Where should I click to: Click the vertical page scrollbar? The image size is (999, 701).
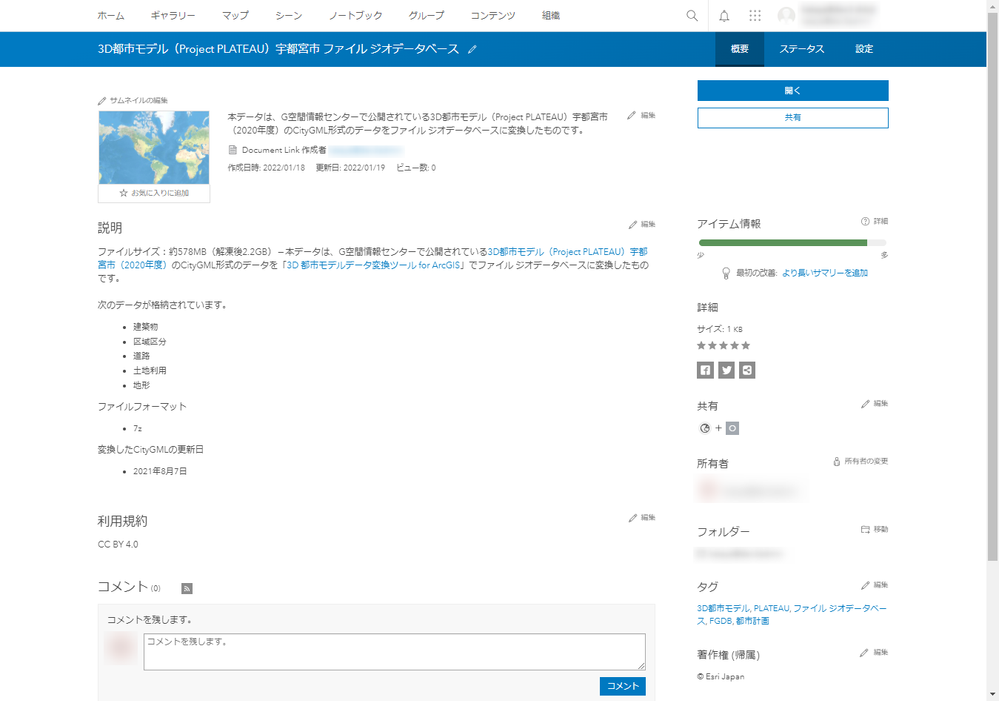pyautogui.click(x=992, y=287)
